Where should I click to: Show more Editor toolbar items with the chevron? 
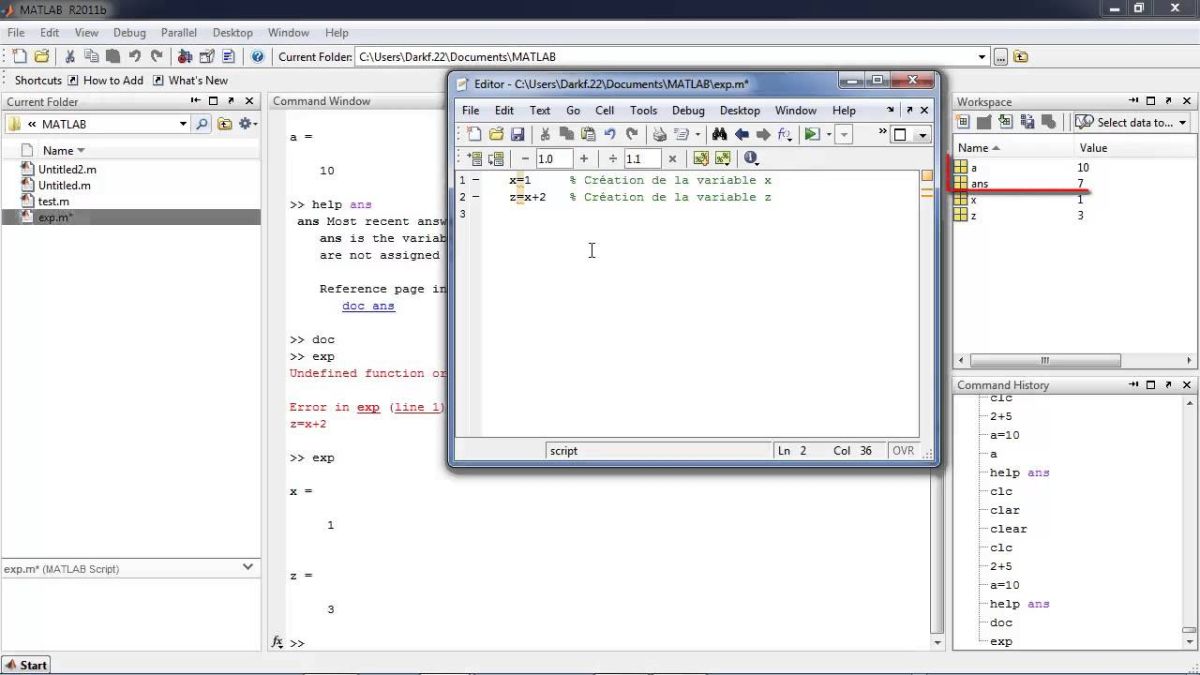point(882,131)
